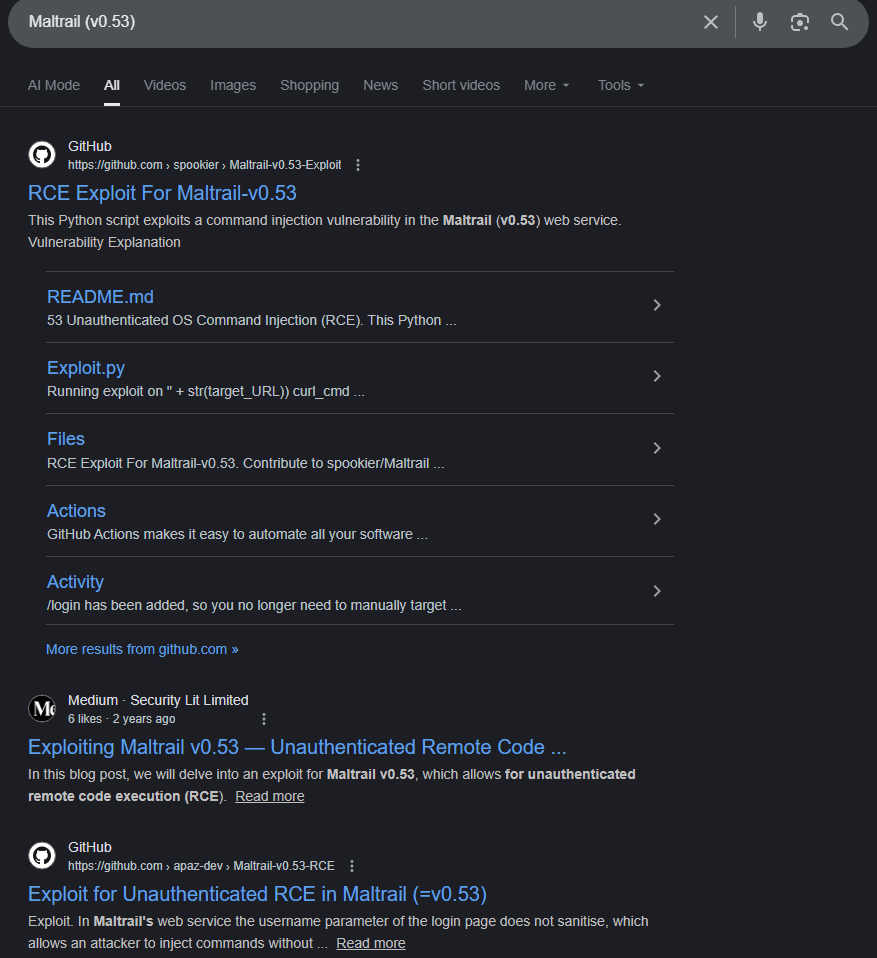
Task: Click Read more on Medium snippet
Action: point(270,796)
